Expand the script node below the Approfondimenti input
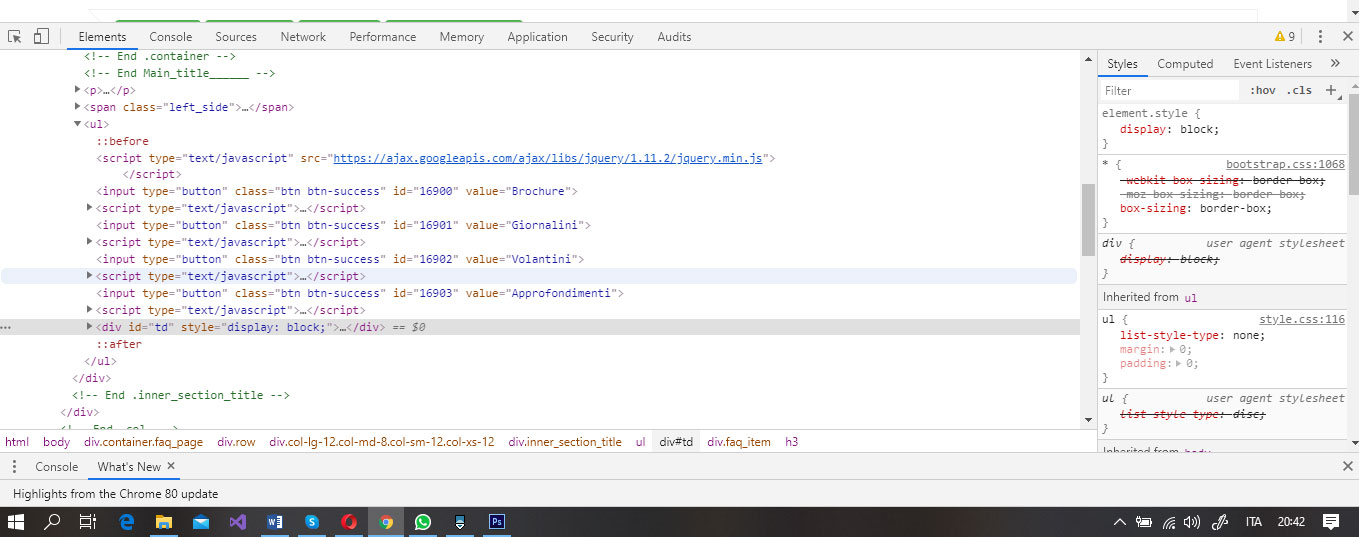 point(90,310)
